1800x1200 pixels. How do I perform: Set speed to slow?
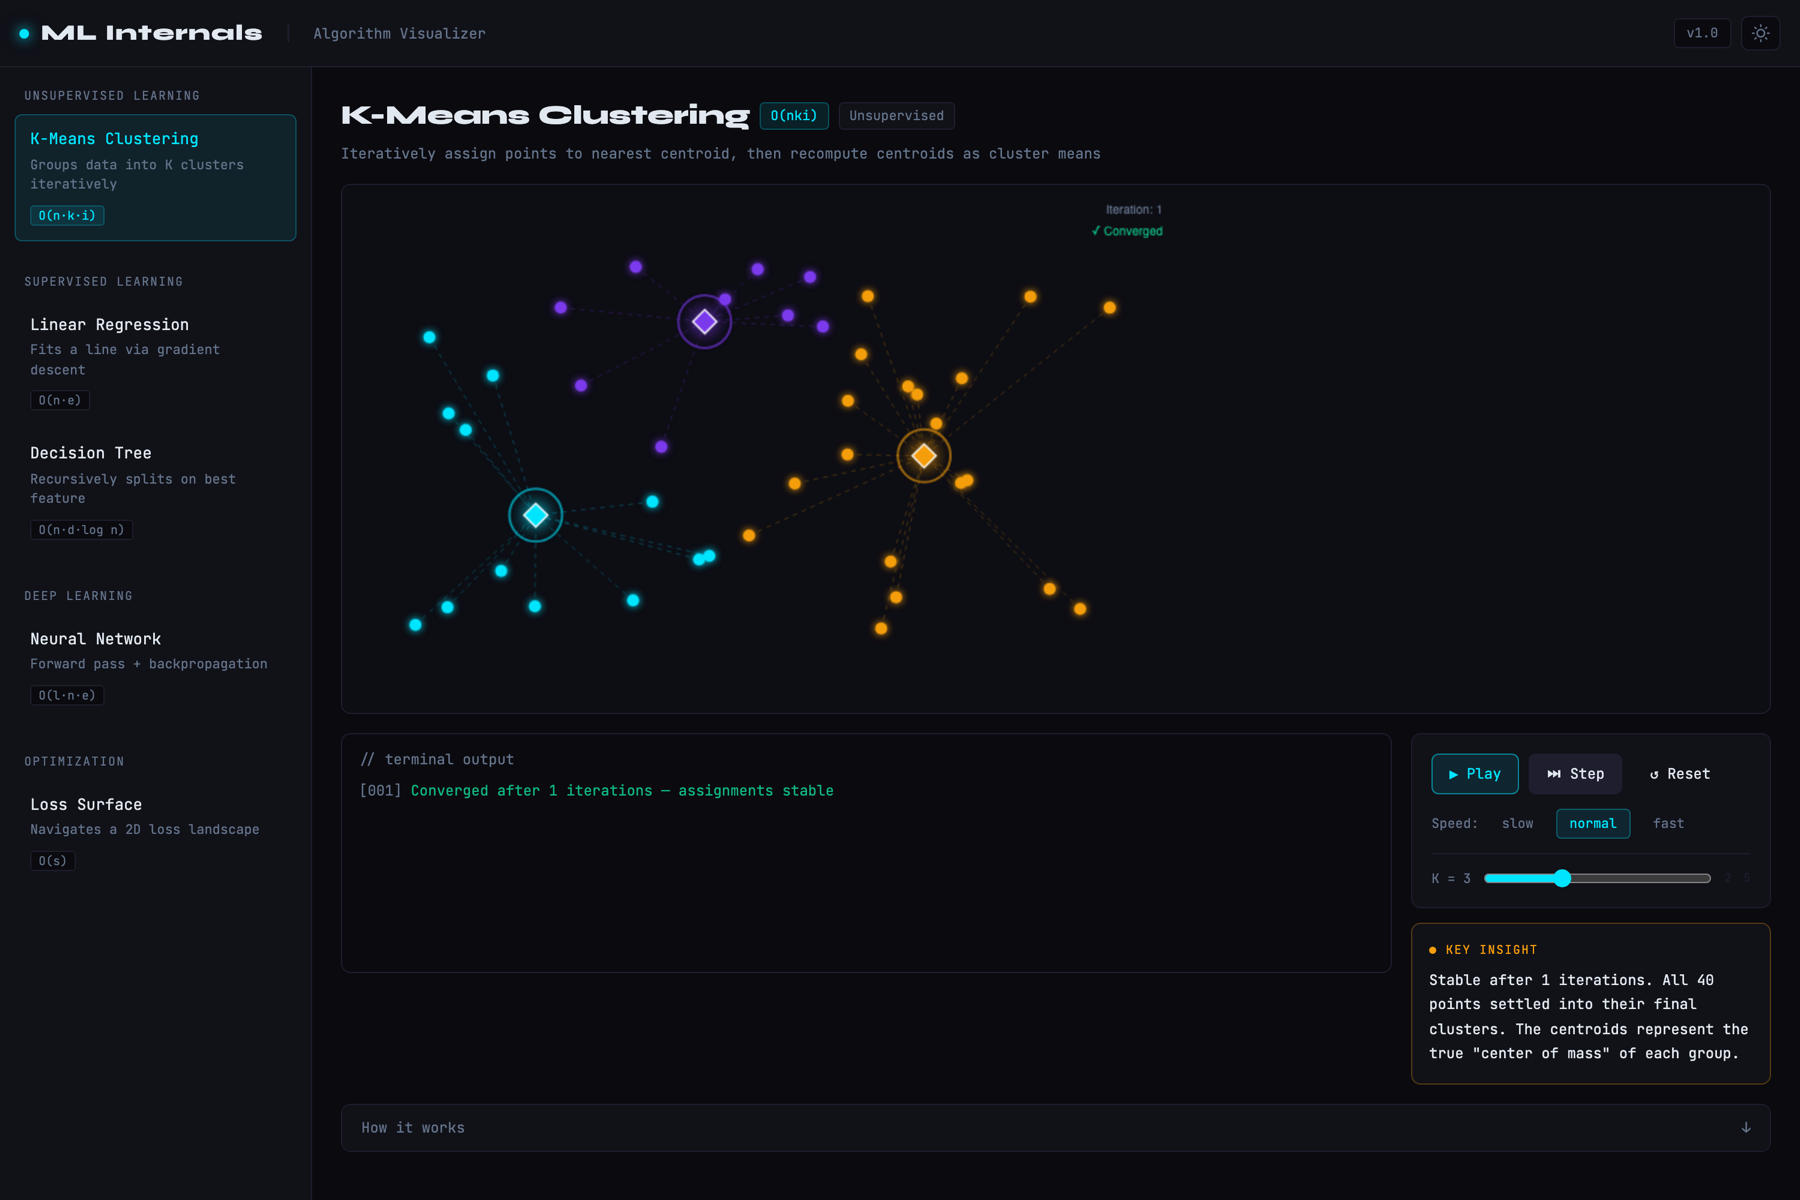(x=1517, y=824)
